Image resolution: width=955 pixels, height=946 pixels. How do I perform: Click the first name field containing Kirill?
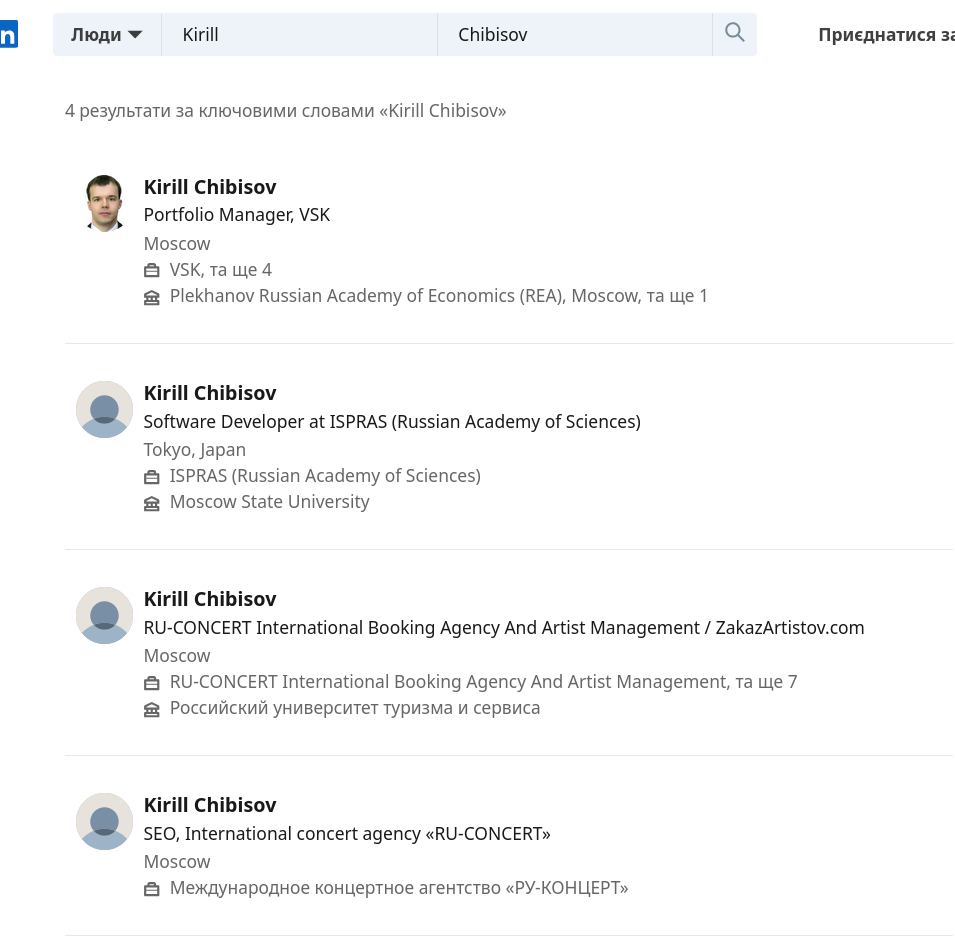coord(299,35)
